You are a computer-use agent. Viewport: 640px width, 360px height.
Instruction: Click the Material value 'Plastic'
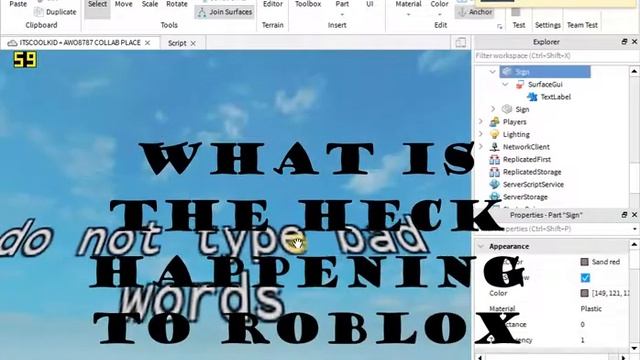591,309
